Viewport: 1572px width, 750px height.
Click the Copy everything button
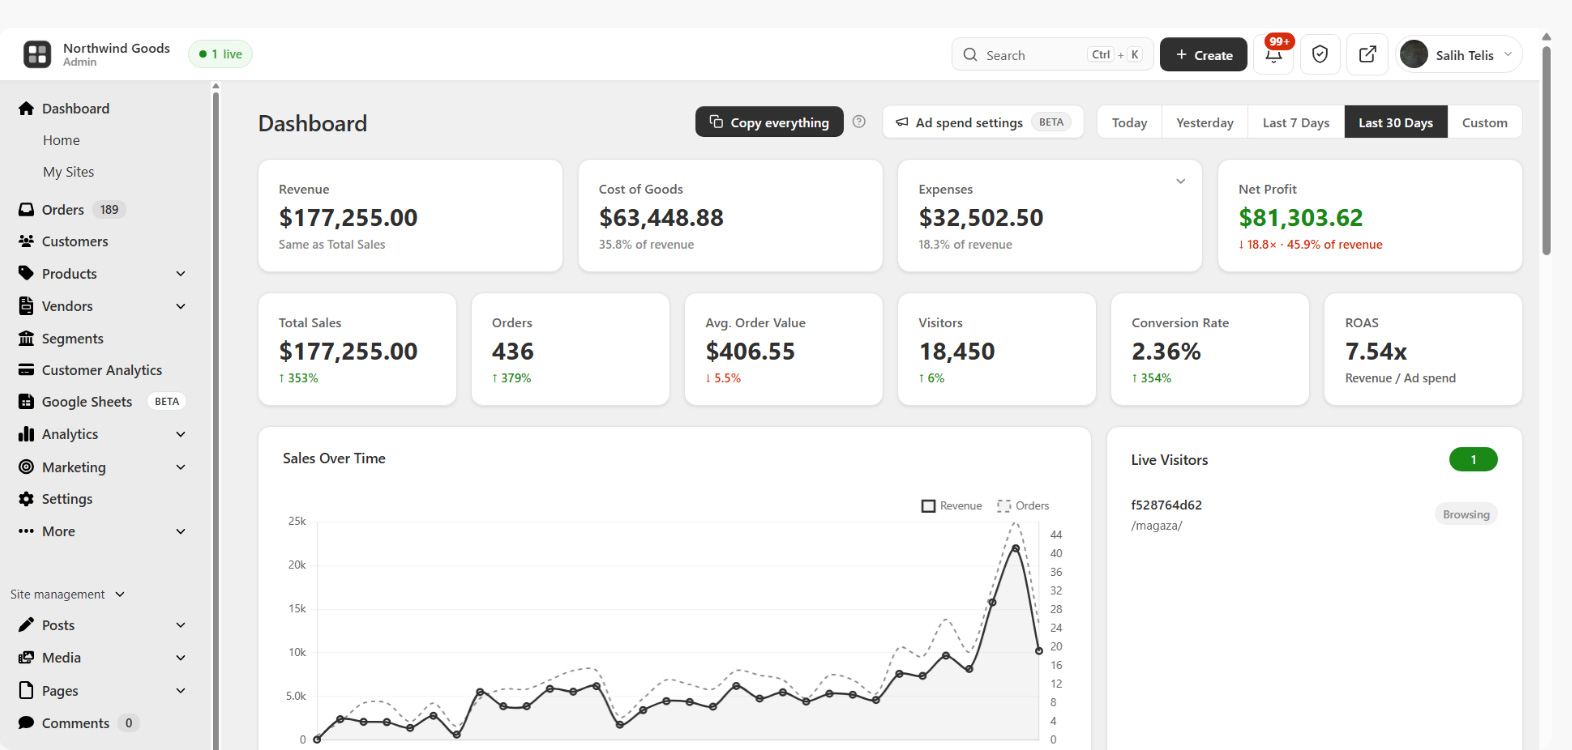(x=769, y=122)
